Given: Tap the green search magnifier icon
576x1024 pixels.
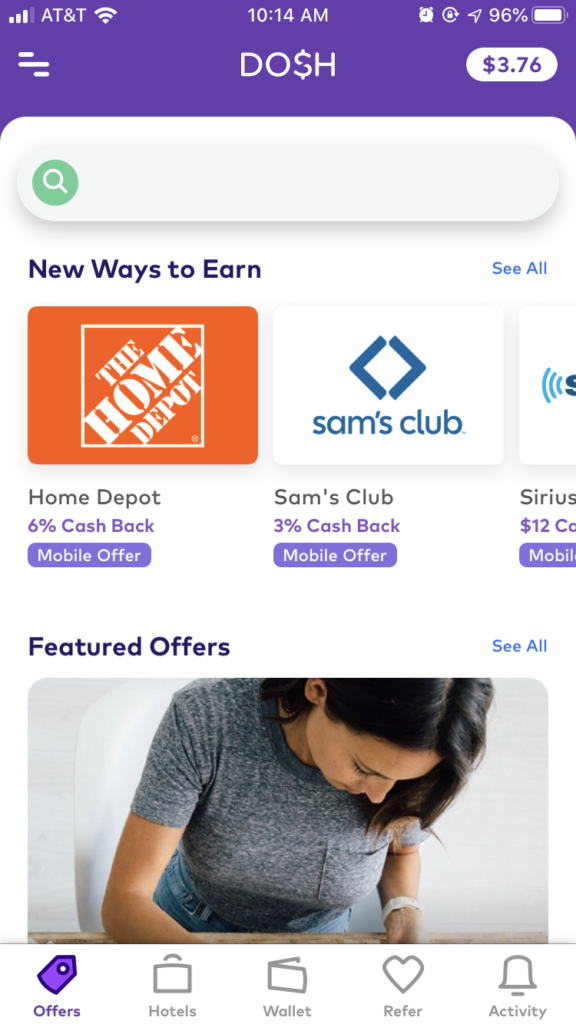Looking at the screenshot, I should 56,183.
